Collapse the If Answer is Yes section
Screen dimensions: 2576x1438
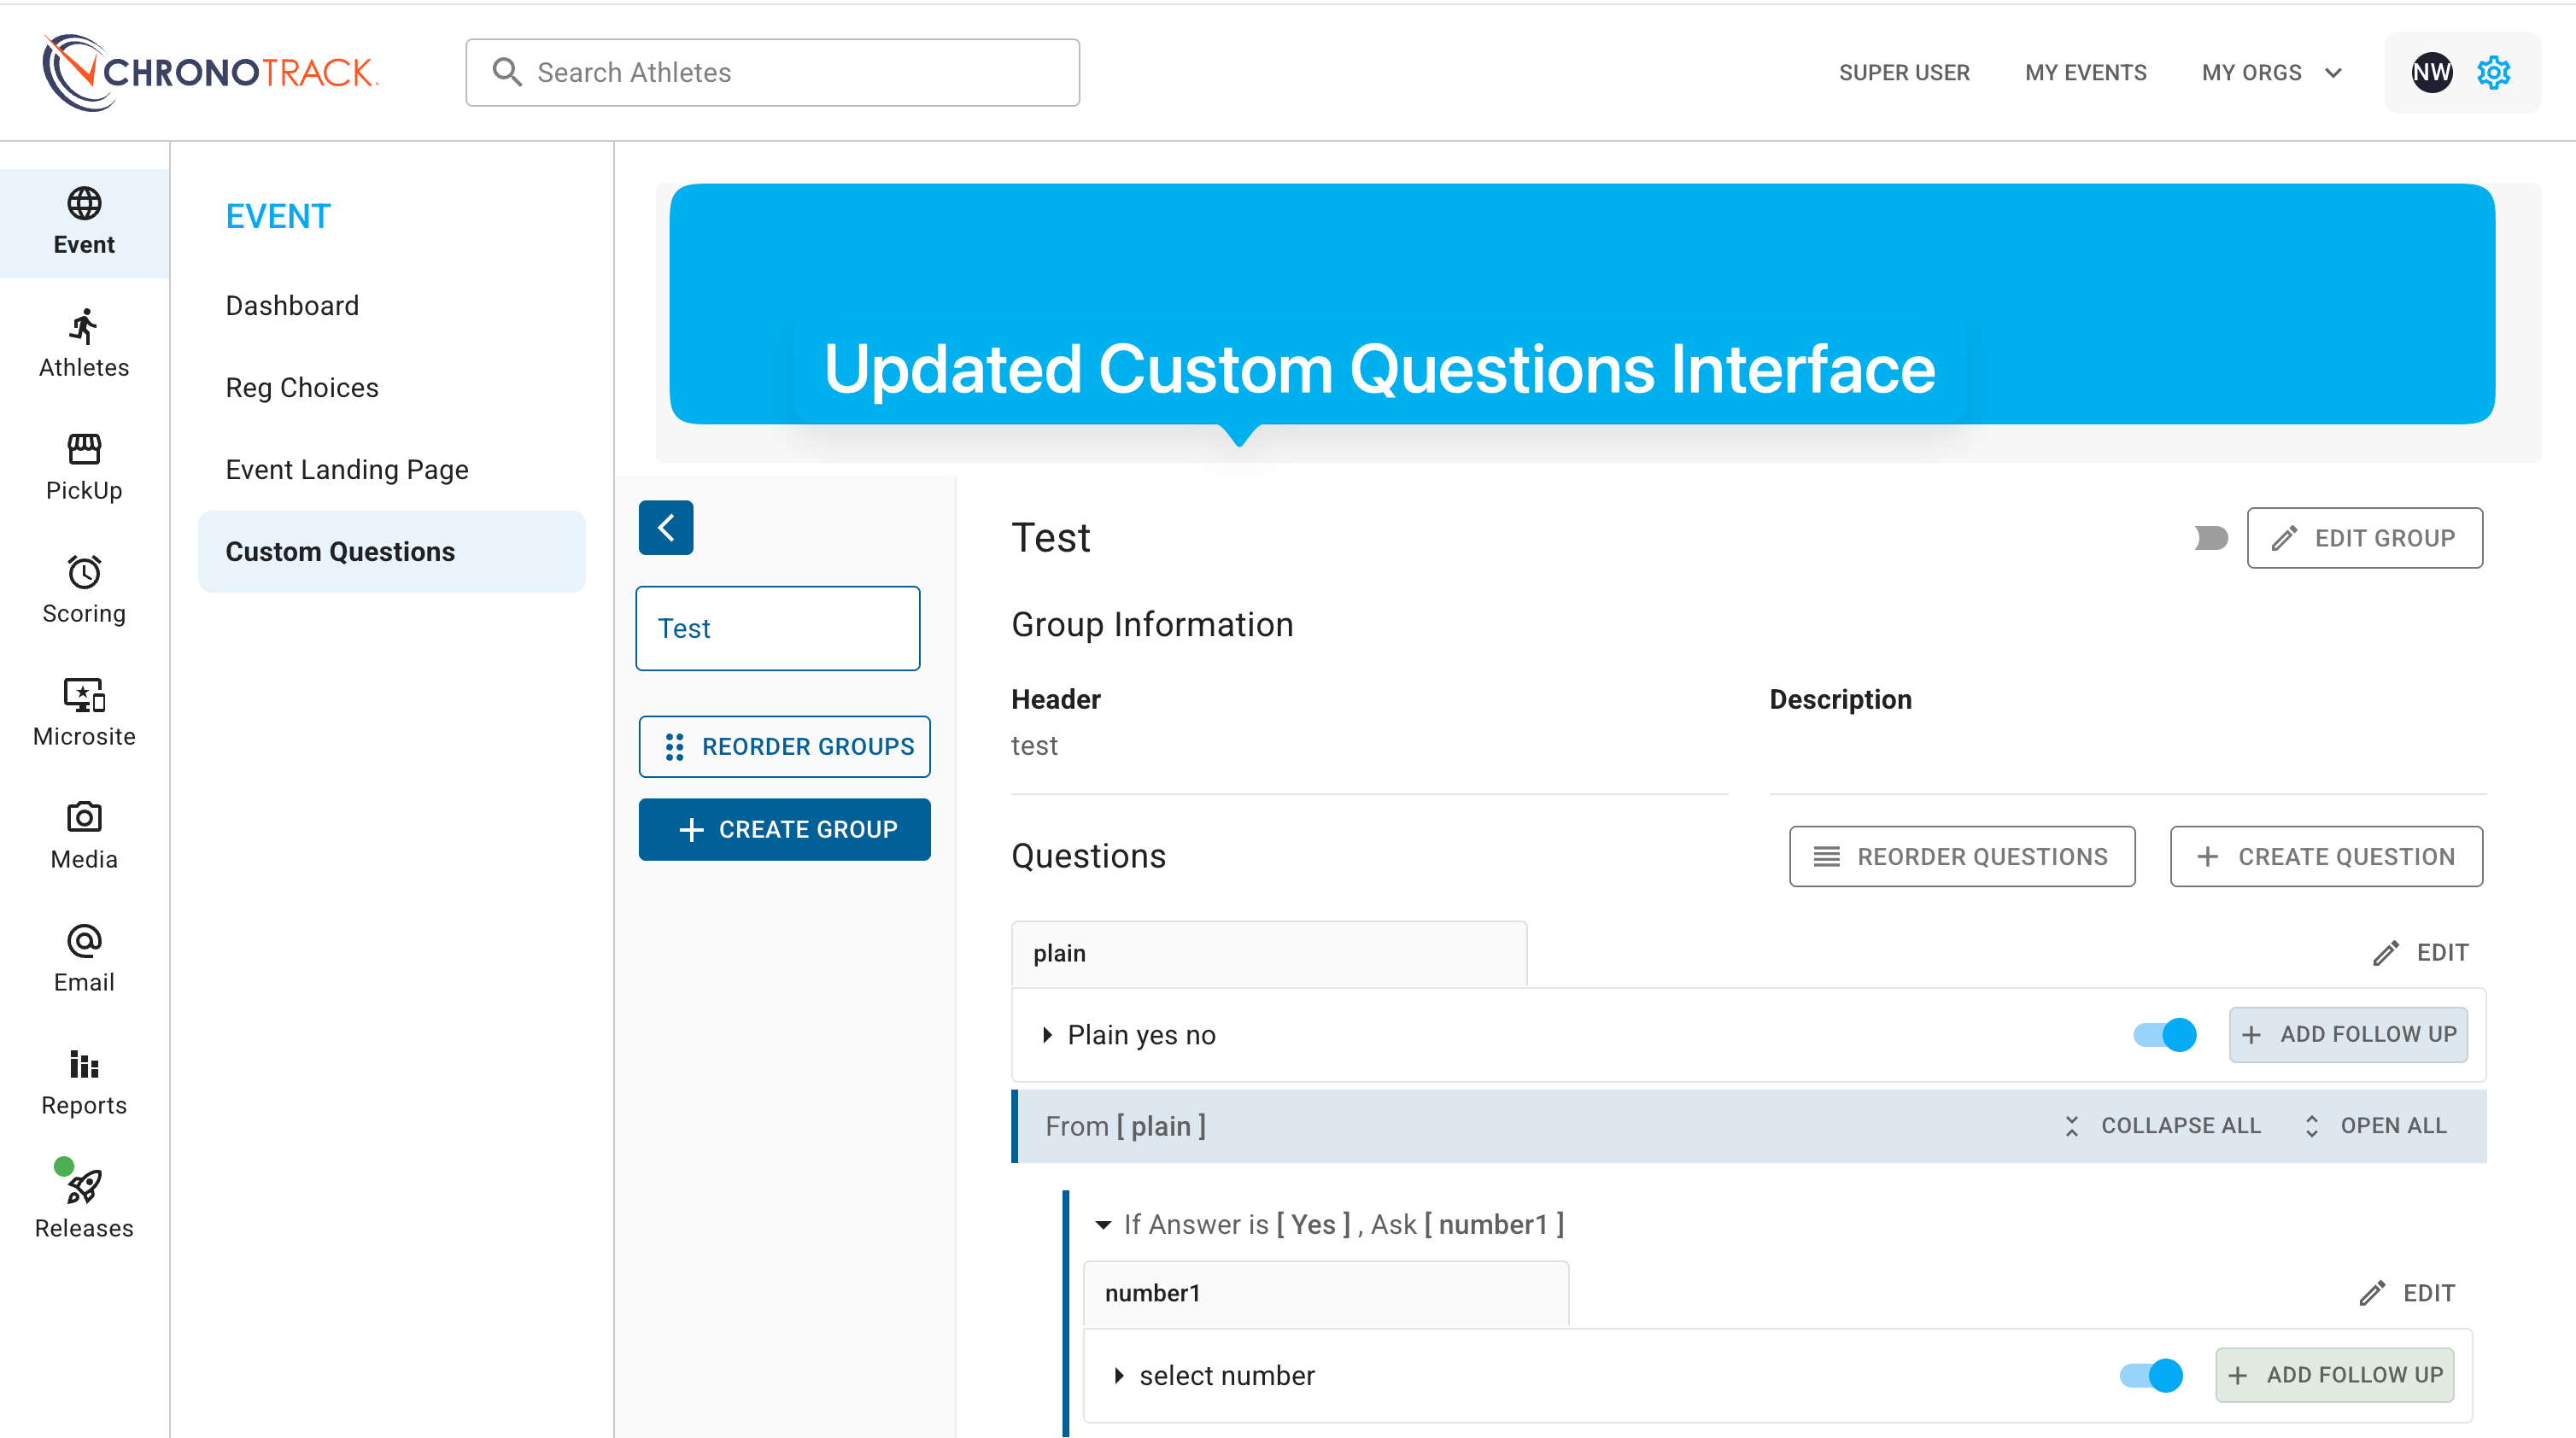point(1103,1224)
